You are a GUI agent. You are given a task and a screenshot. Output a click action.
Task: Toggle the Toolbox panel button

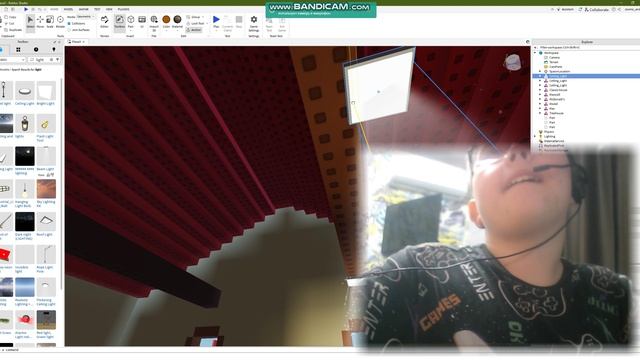click(x=119, y=22)
